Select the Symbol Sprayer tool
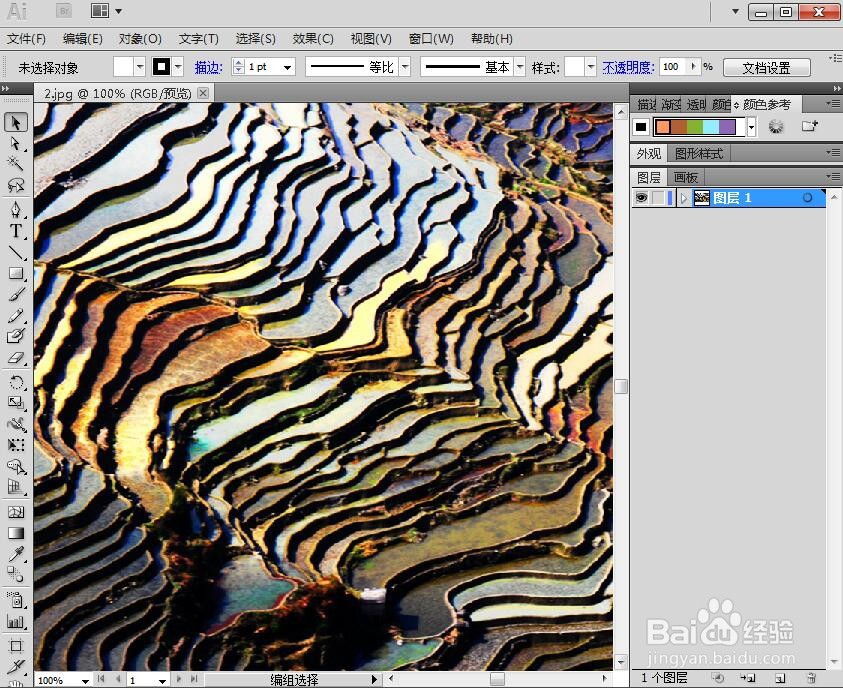Screen dimensions: 843x688 [16, 599]
